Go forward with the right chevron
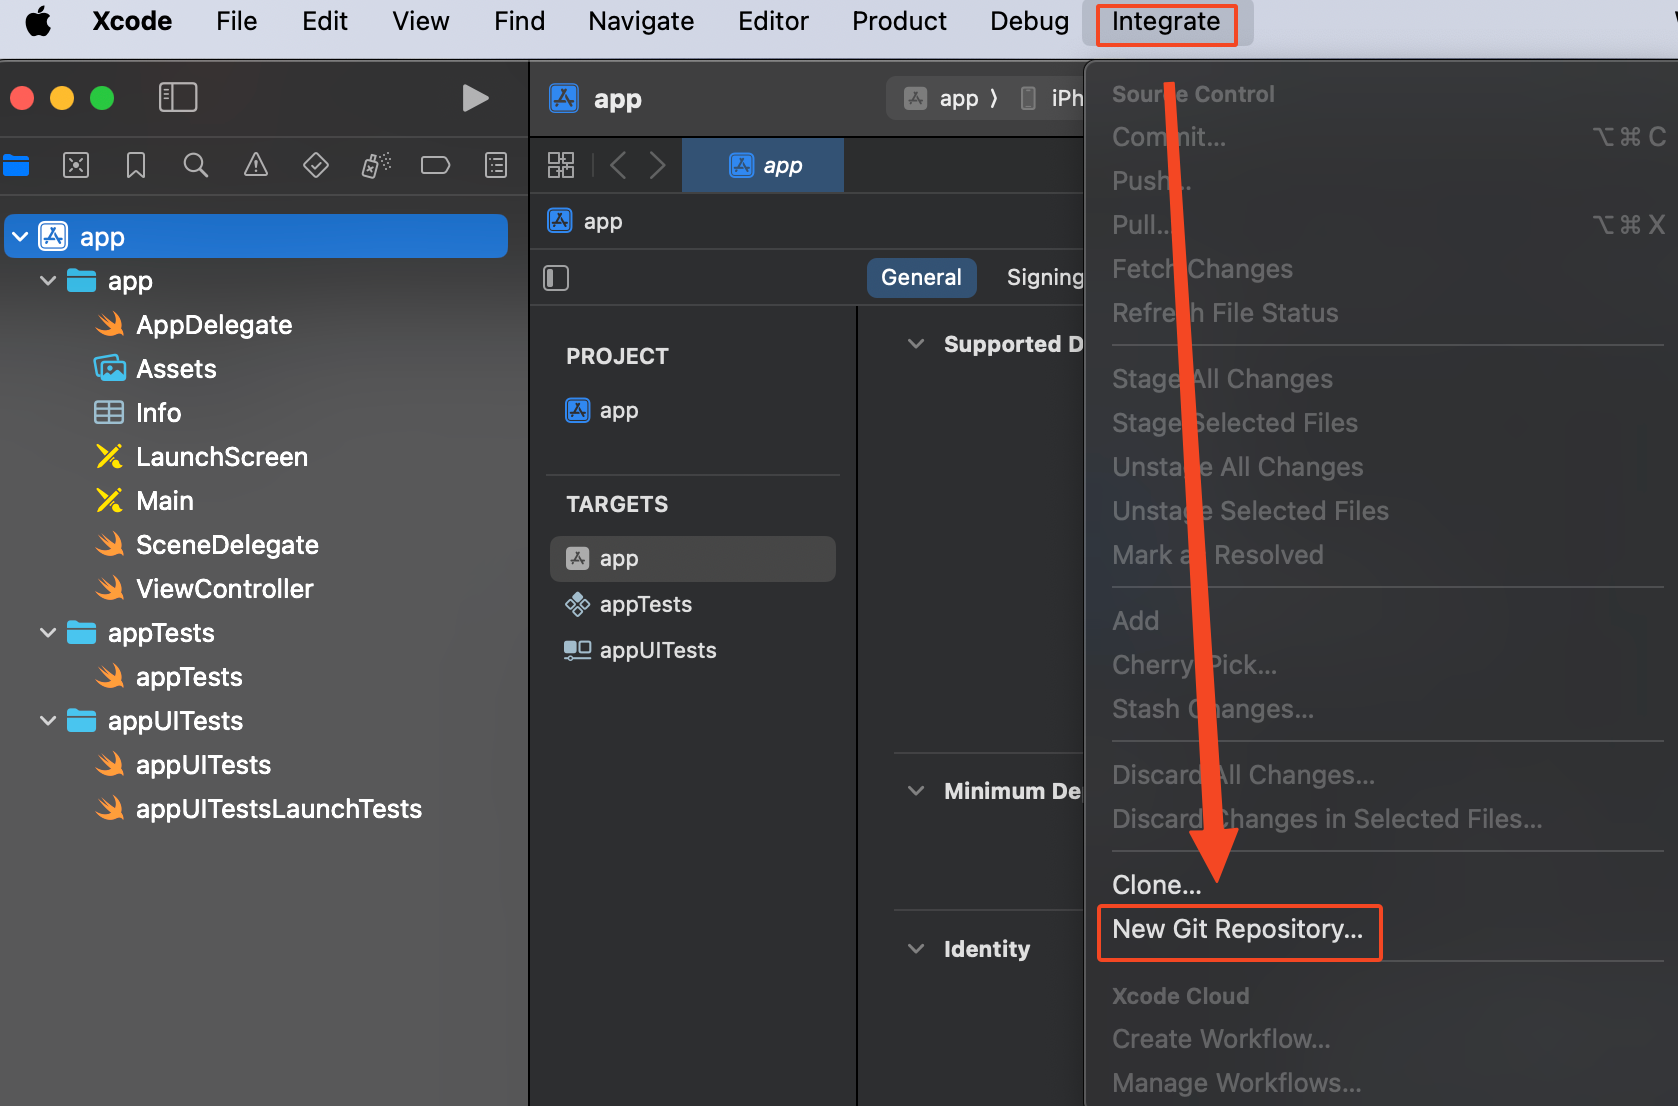Image resolution: width=1678 pixels, height=1106 pixels. 657,165
